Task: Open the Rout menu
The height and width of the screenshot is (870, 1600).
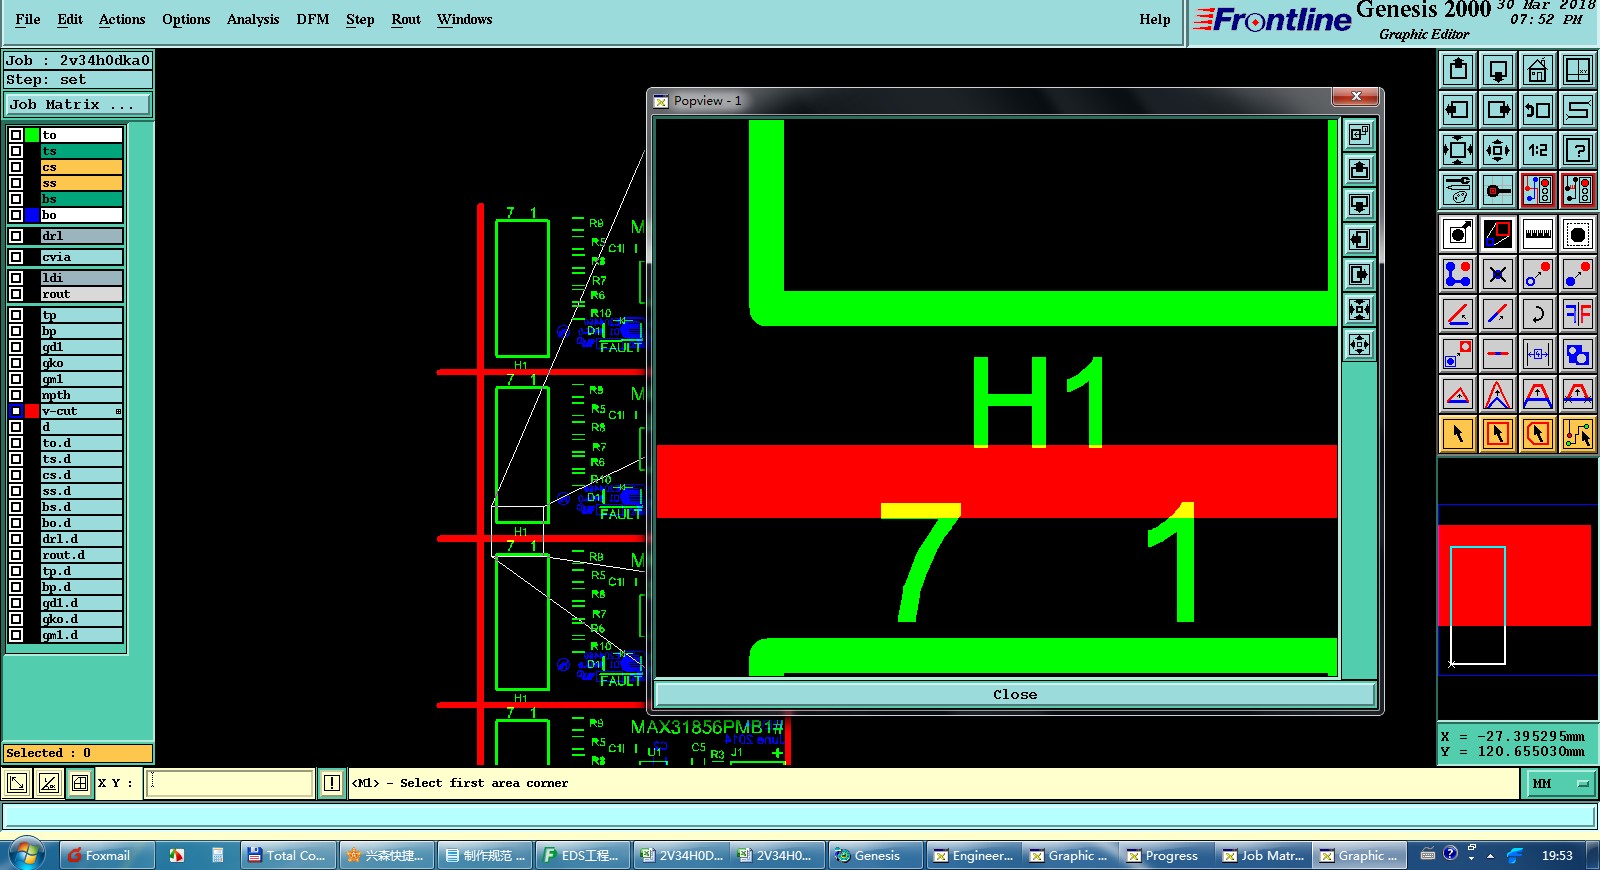Action: click(x=406, y=19)
